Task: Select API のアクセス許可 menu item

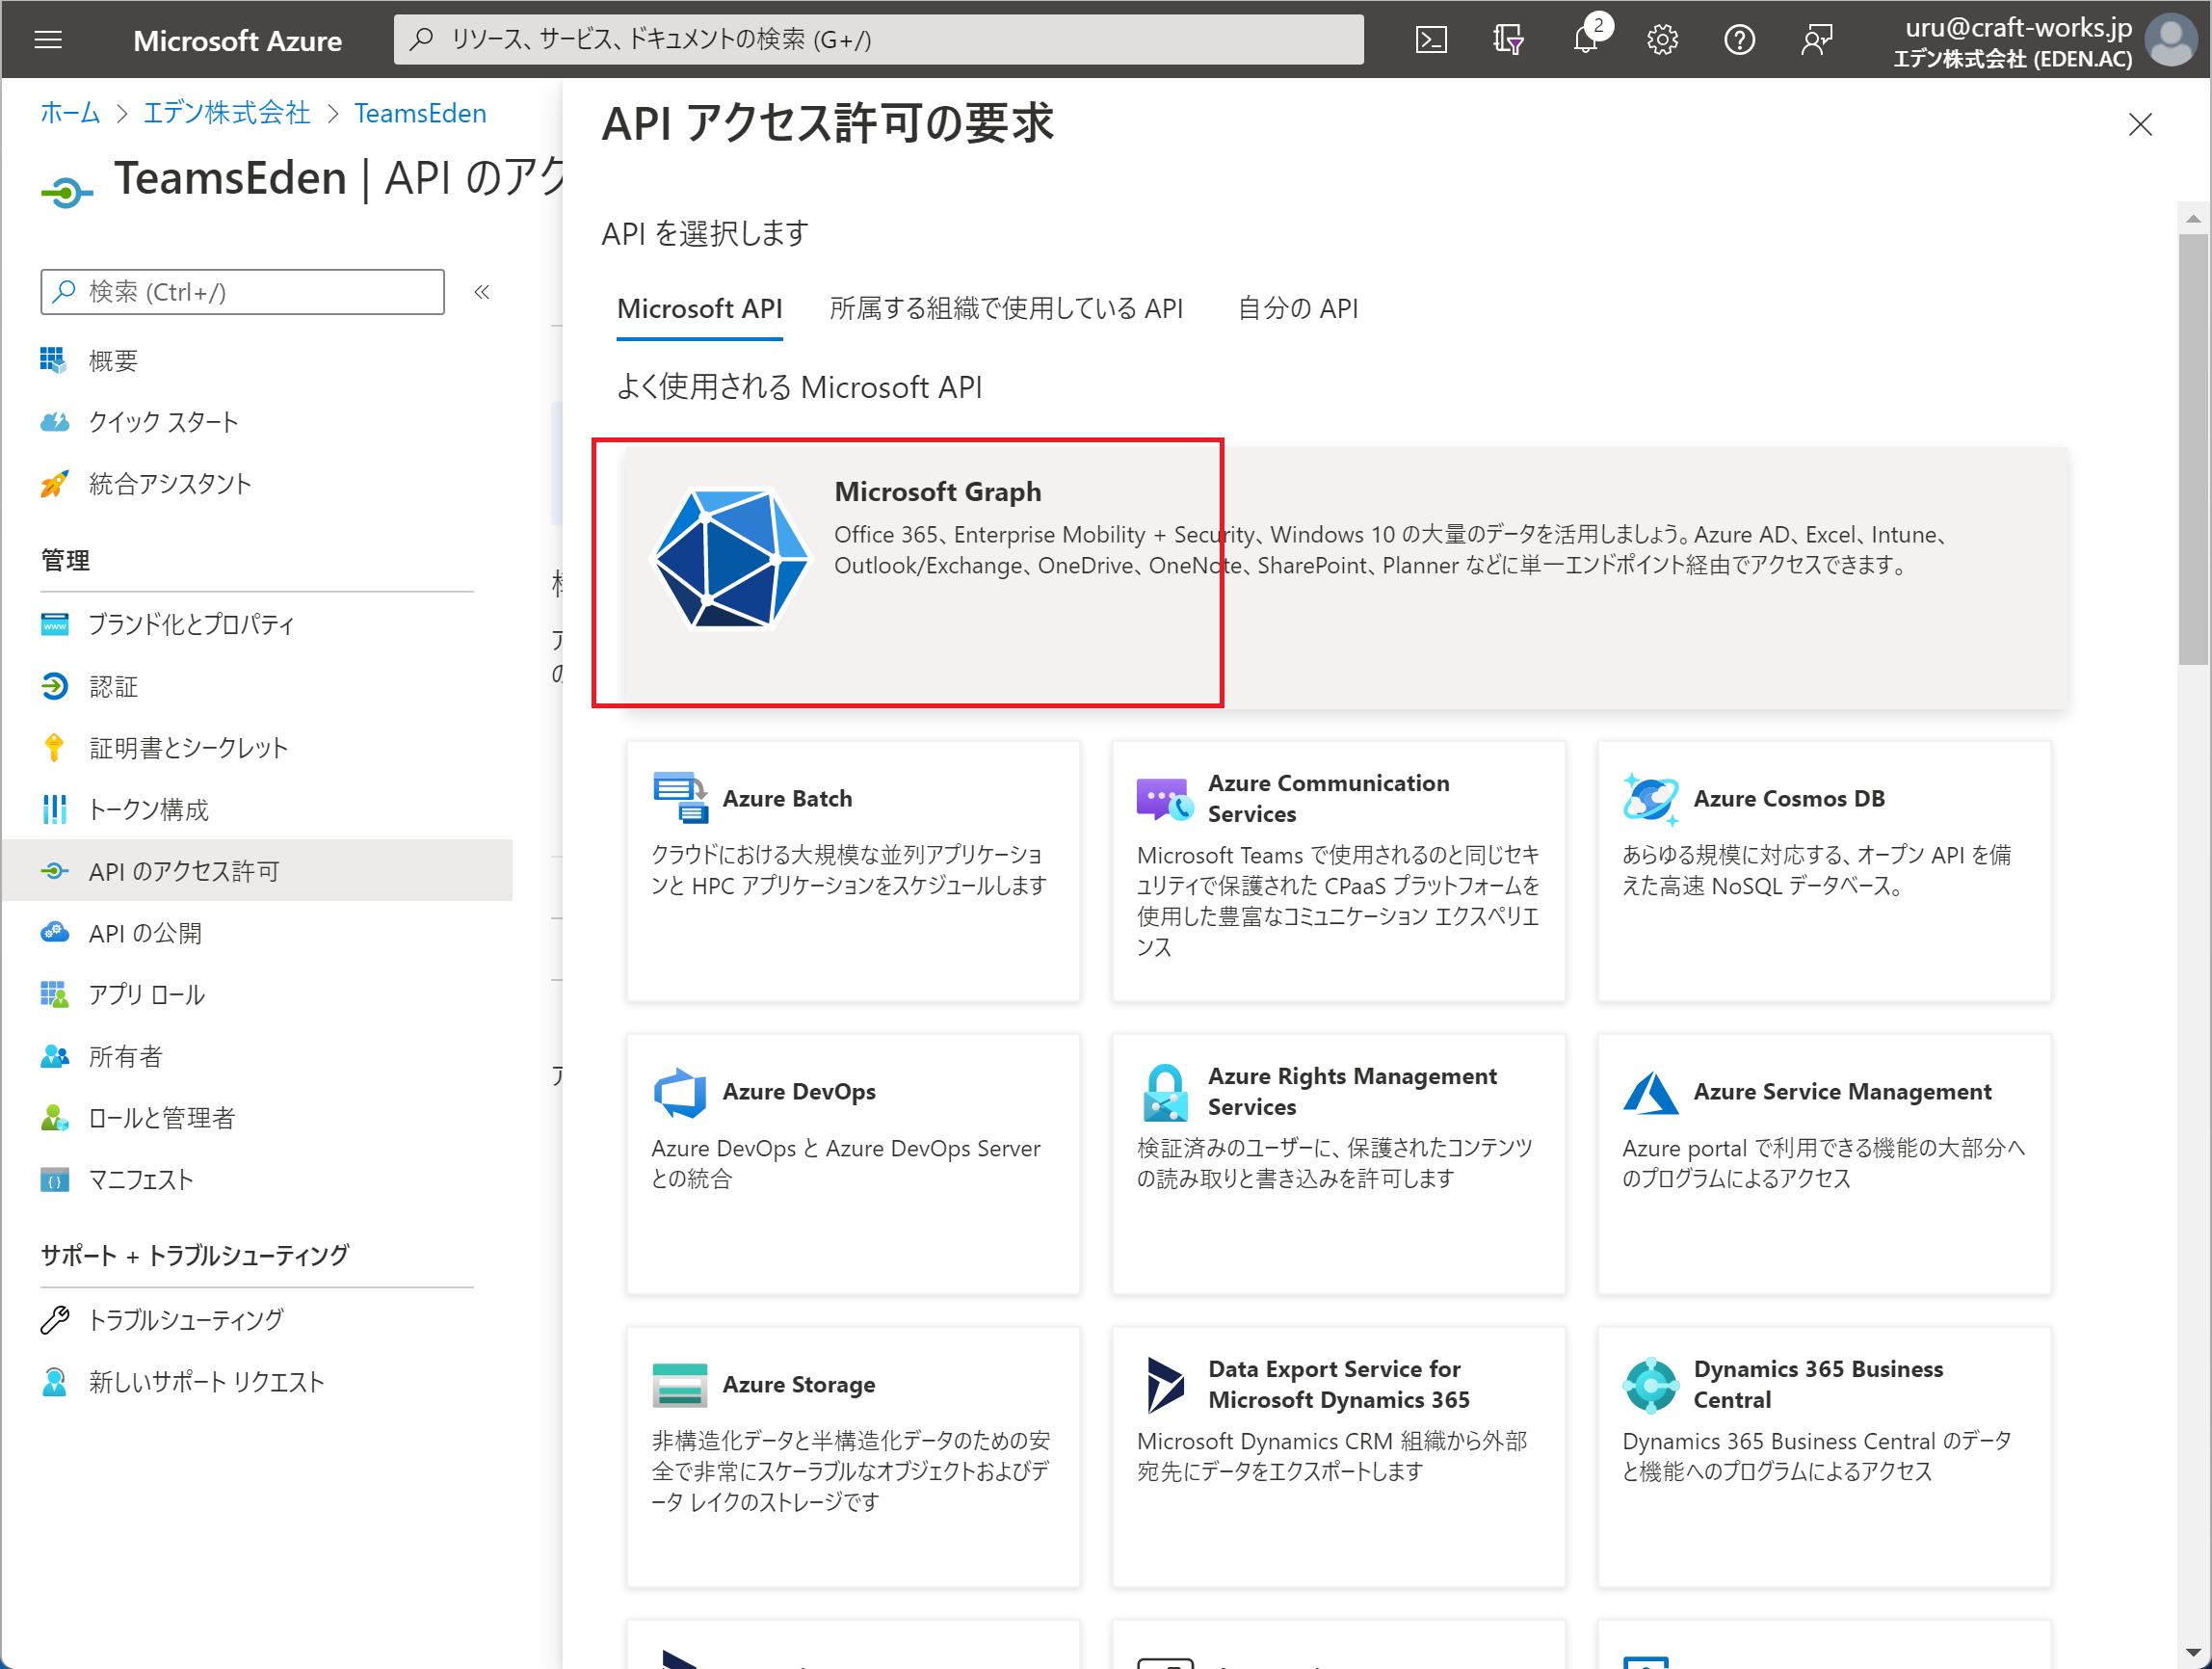Action: tap(257, 871)
